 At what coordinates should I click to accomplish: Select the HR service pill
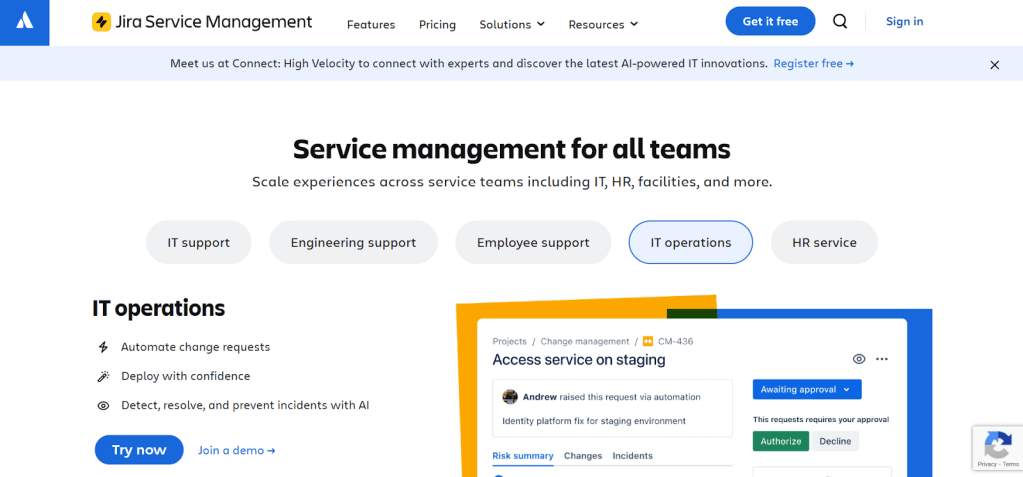[x=824, y=242]
